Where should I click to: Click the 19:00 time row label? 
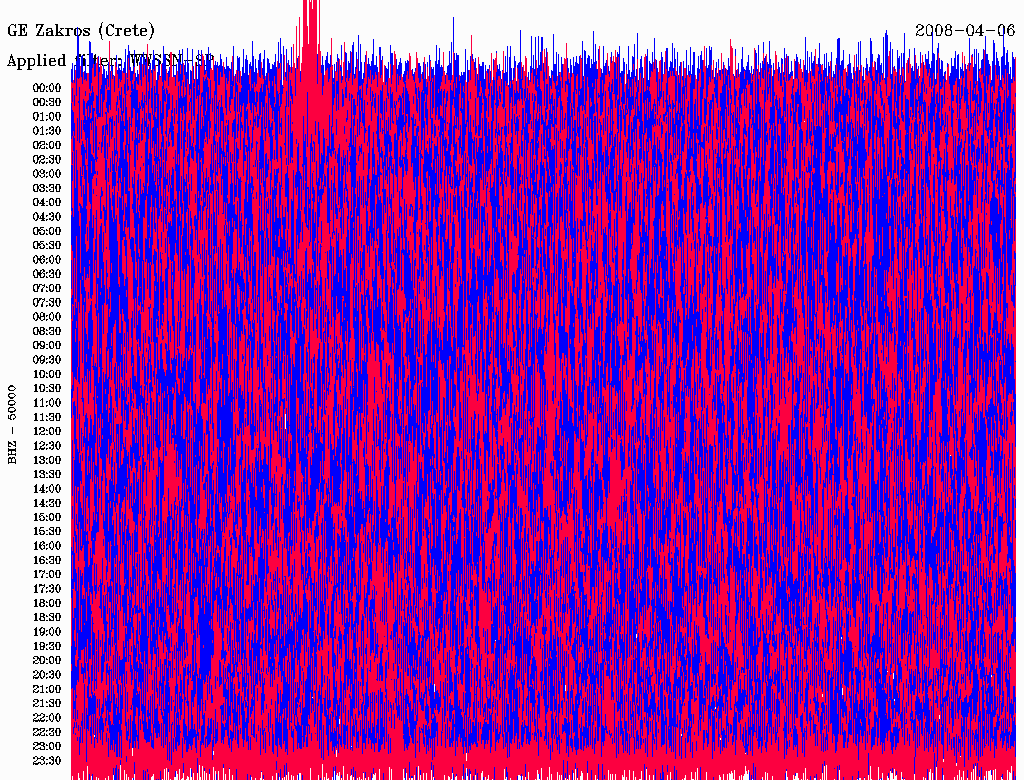tap(47, 632)
